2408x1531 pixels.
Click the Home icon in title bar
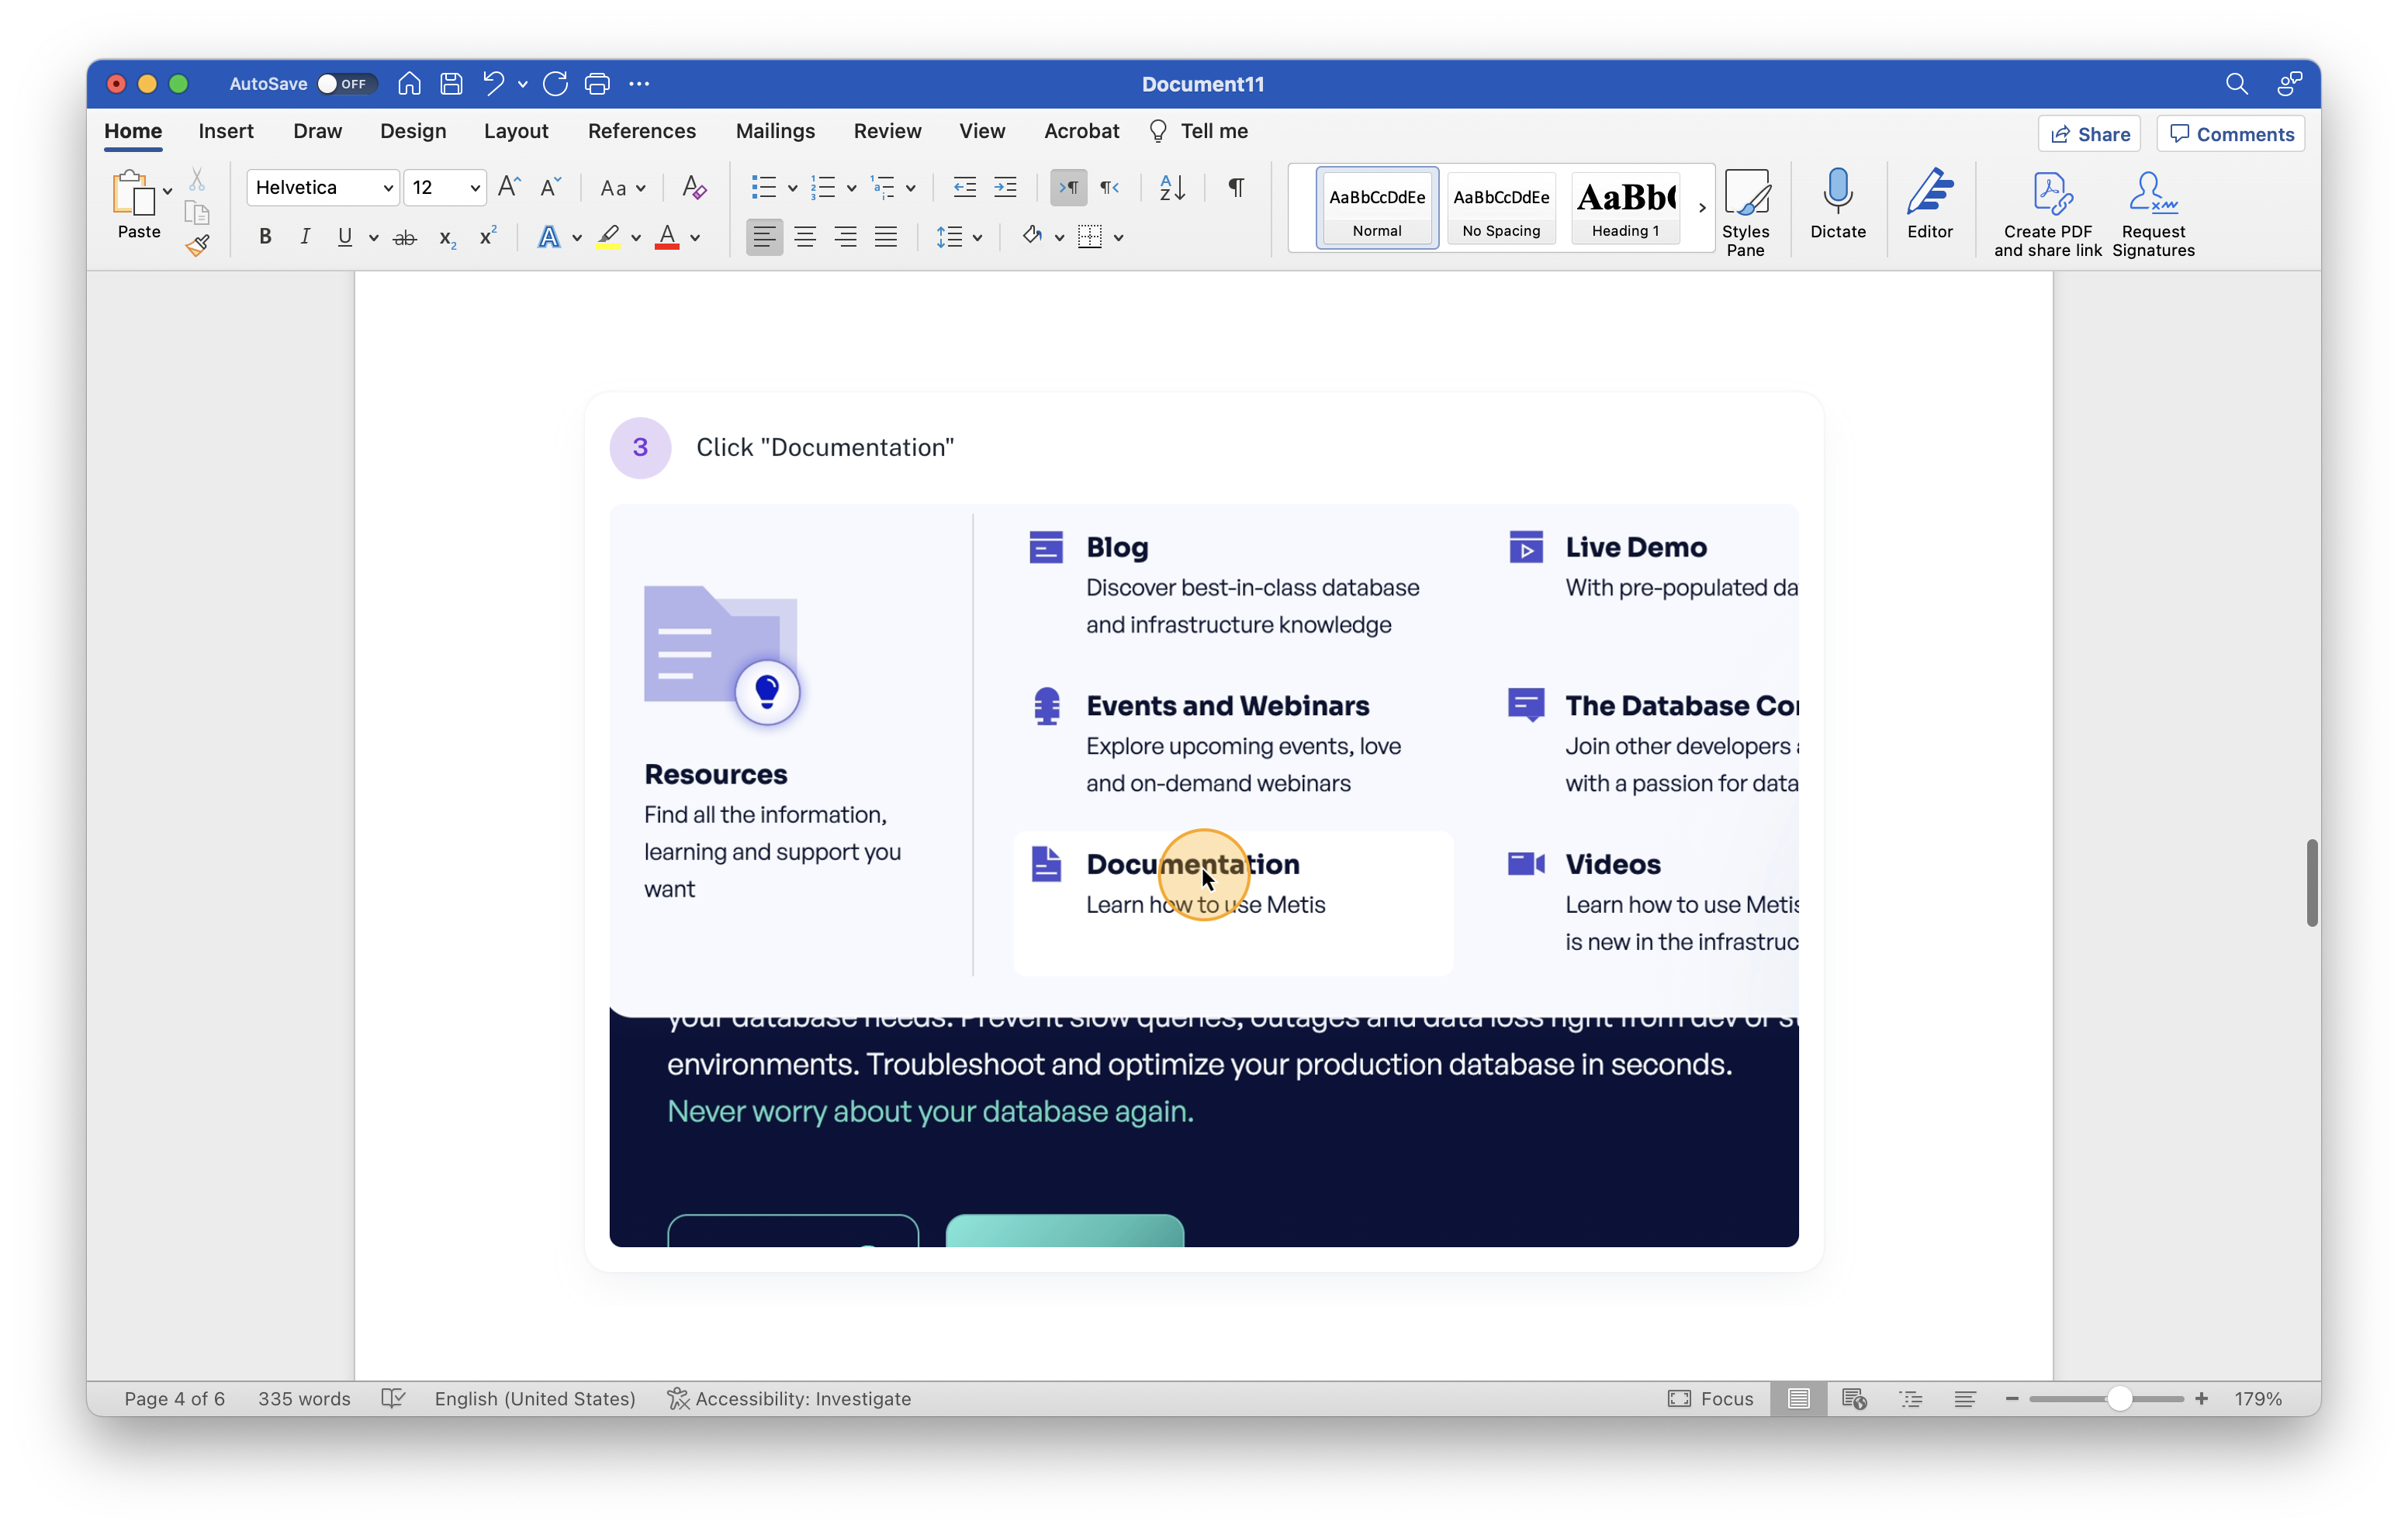tap(409, 84)
